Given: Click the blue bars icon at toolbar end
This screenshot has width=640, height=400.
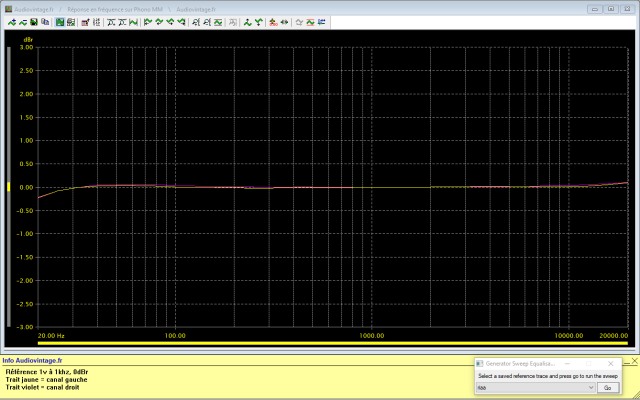Looking at the screenshot, I should 322,22.
